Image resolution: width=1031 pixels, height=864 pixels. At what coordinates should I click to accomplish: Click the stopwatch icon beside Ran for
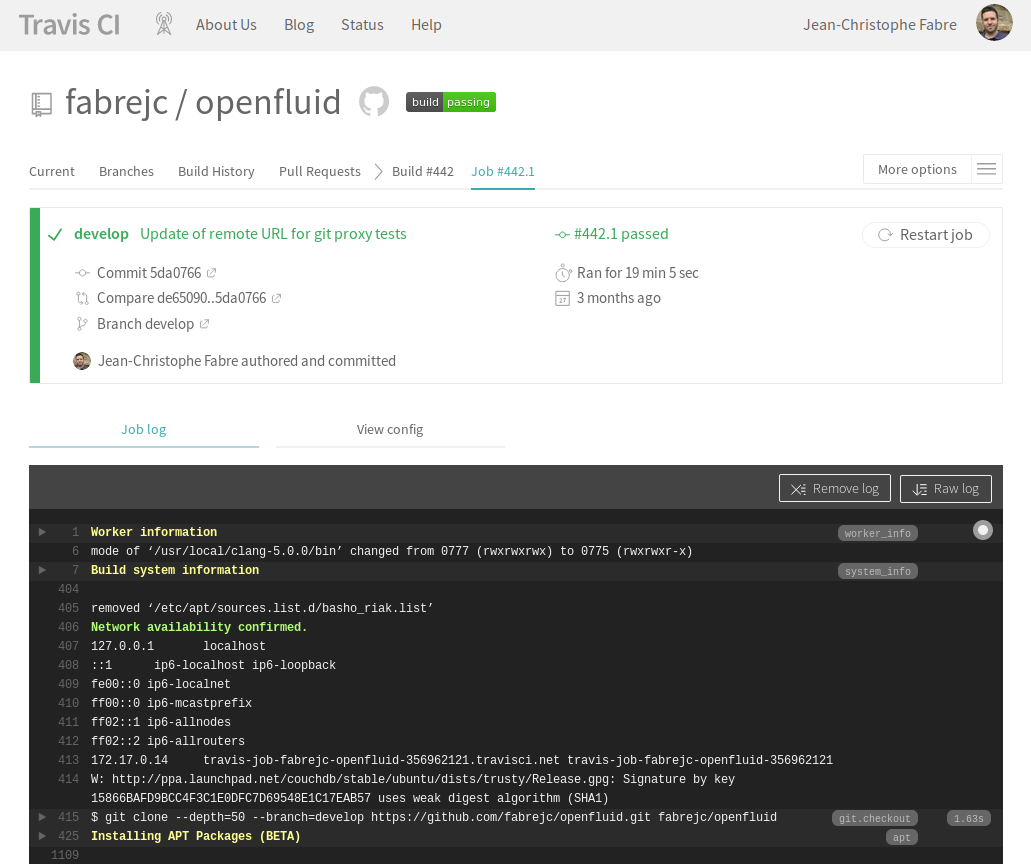[563, 273]
